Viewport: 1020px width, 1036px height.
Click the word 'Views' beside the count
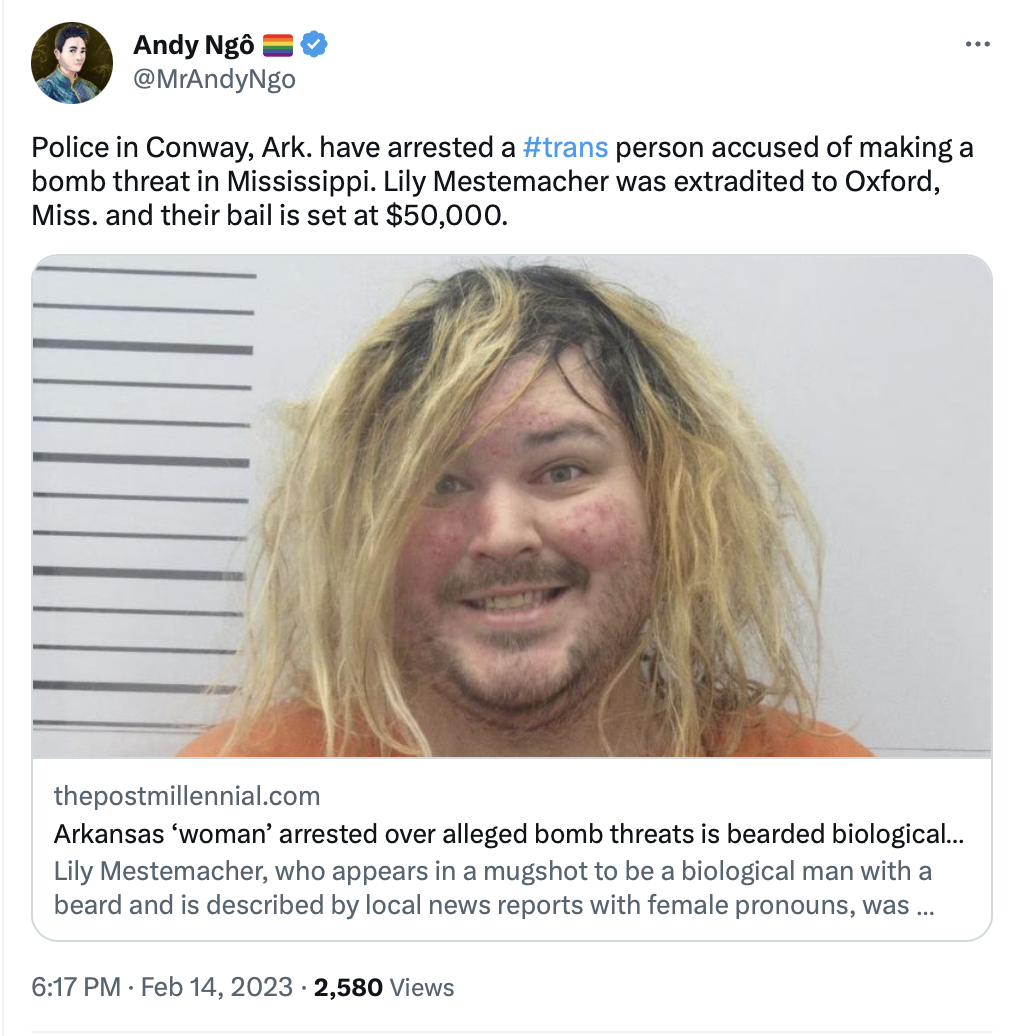pyautogui.click(x=422, y=987)
